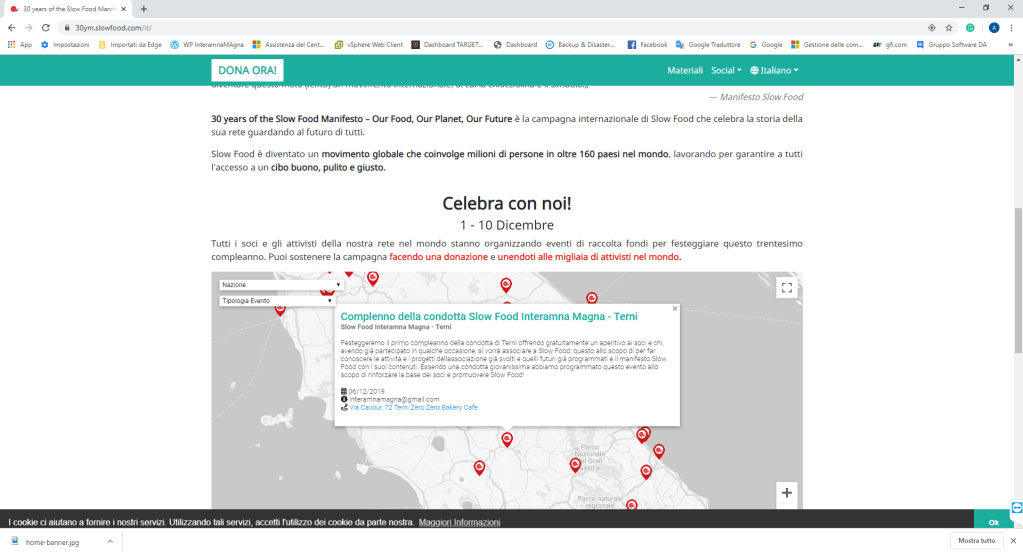Bookmark this page with the star icon
Screen dimensions: 1023x554
click(949, 27)
